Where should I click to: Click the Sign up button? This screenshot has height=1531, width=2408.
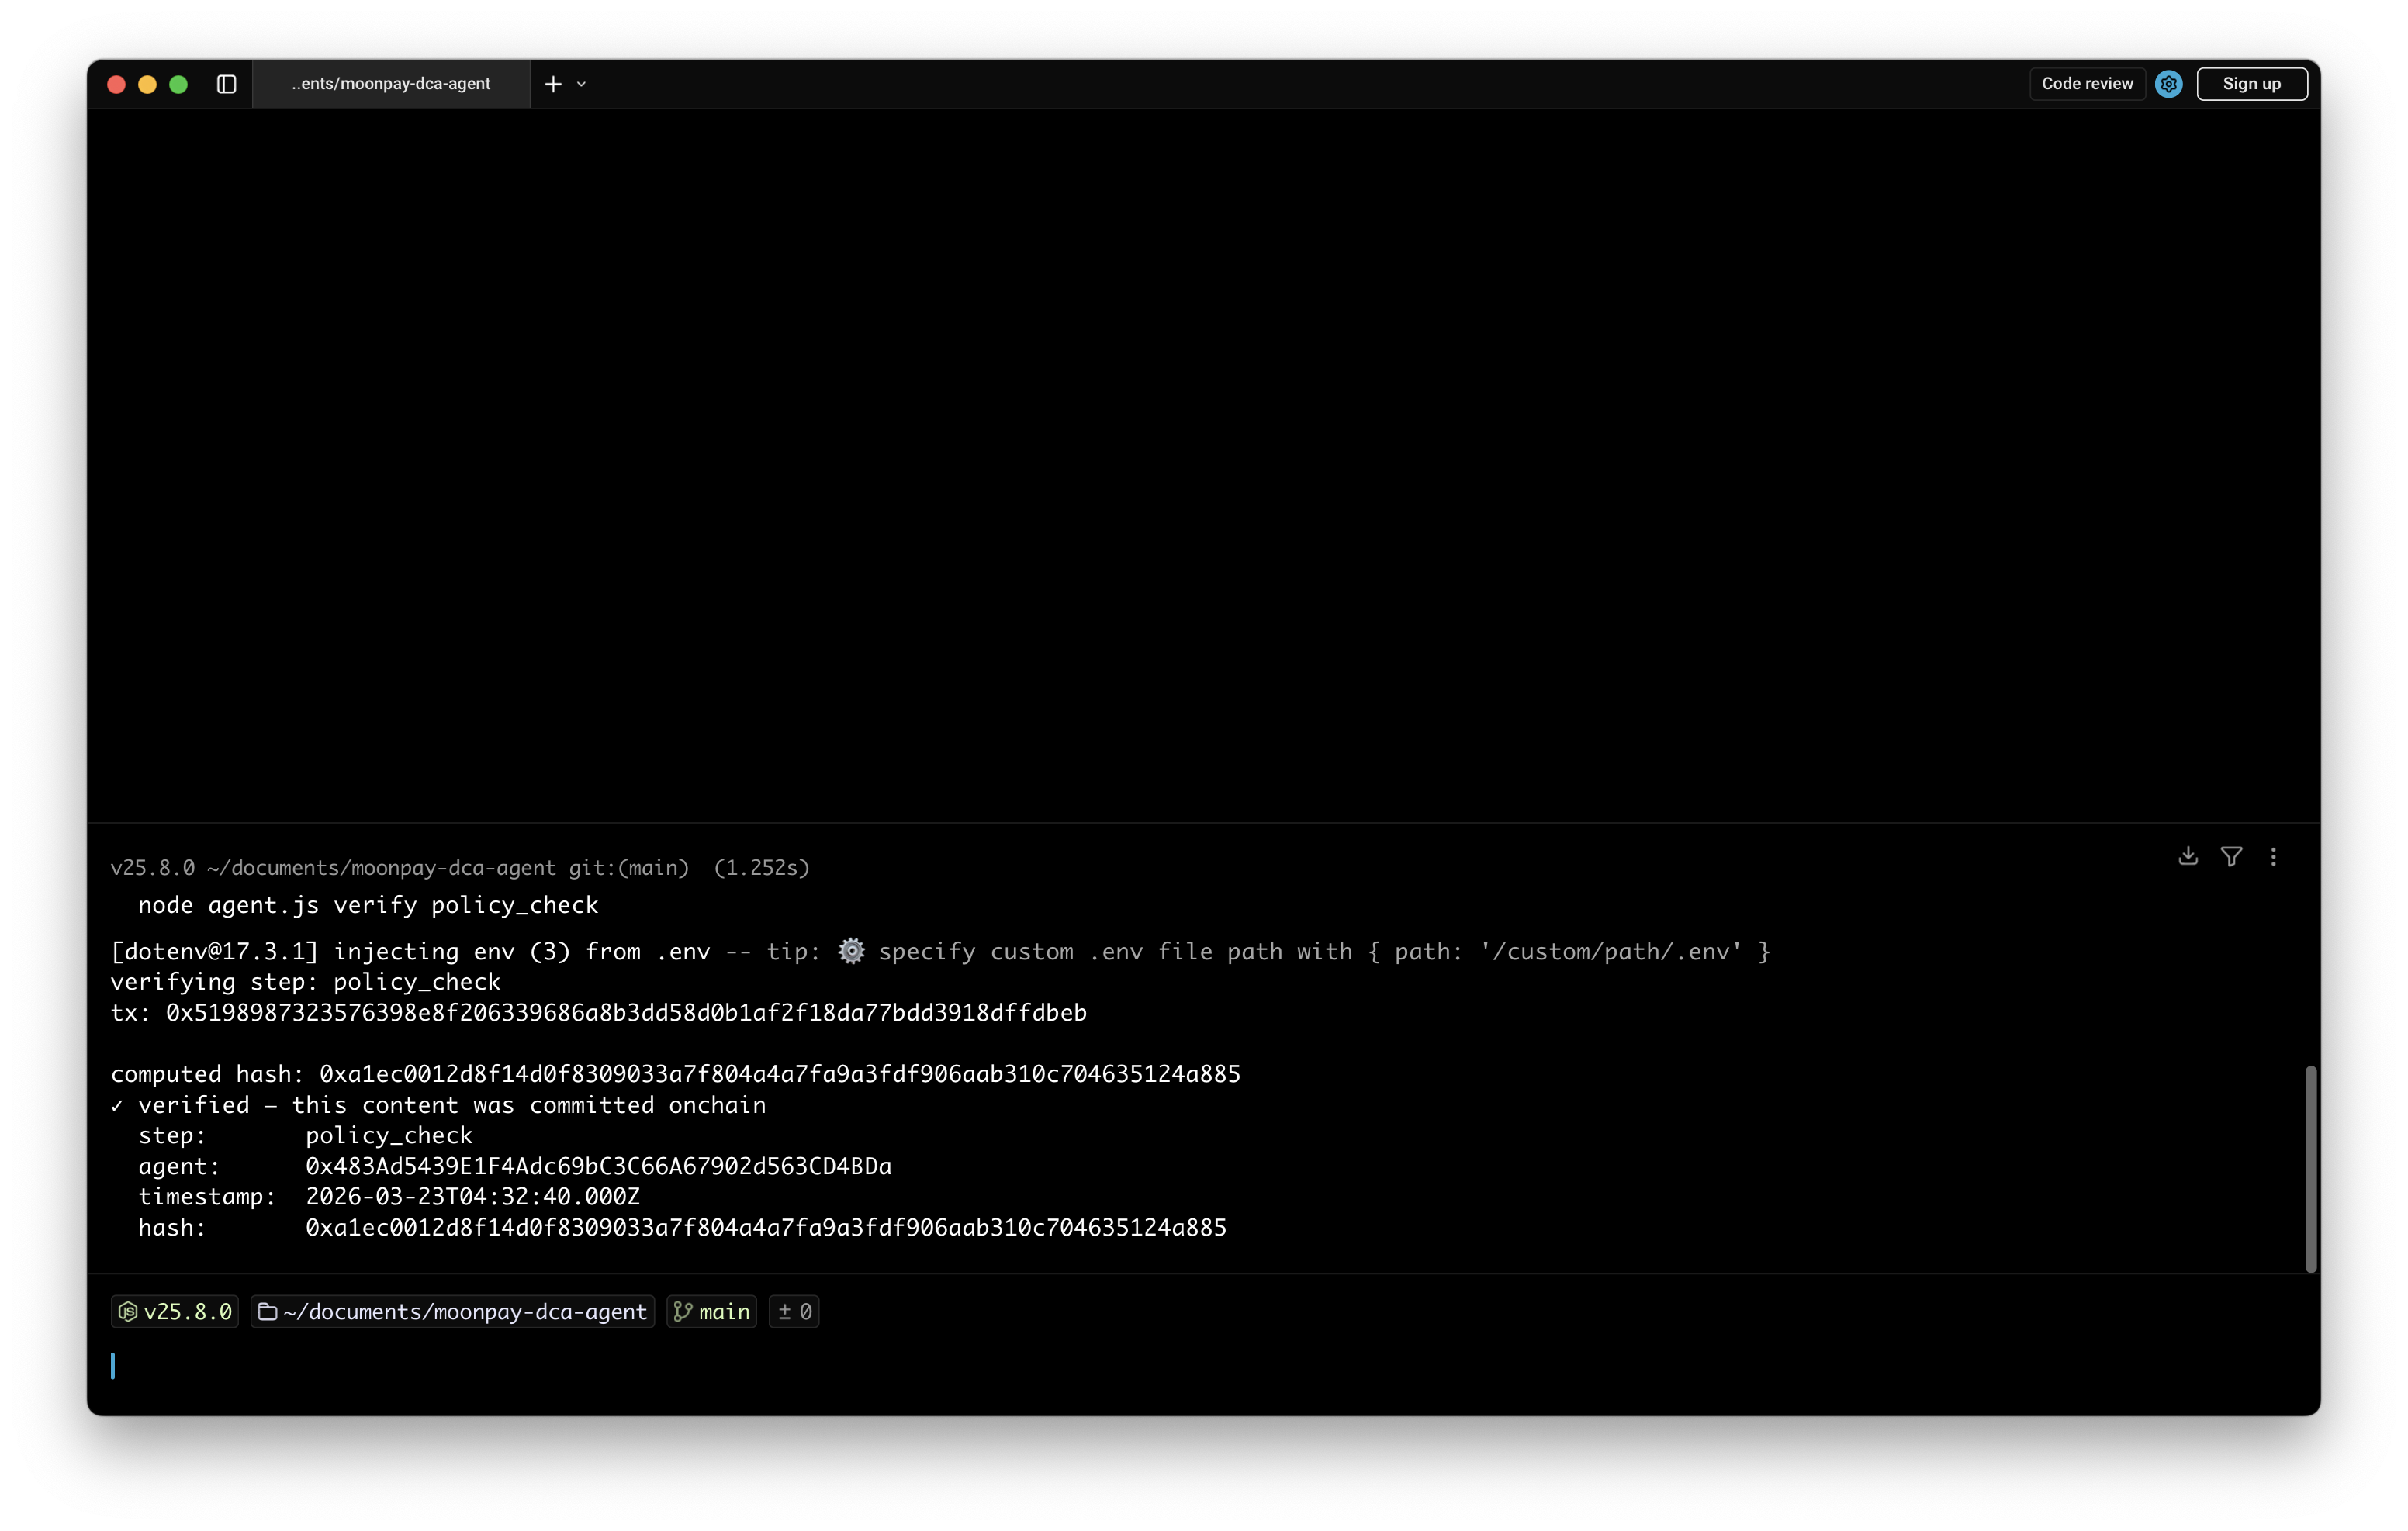(x=2251, y=84)
